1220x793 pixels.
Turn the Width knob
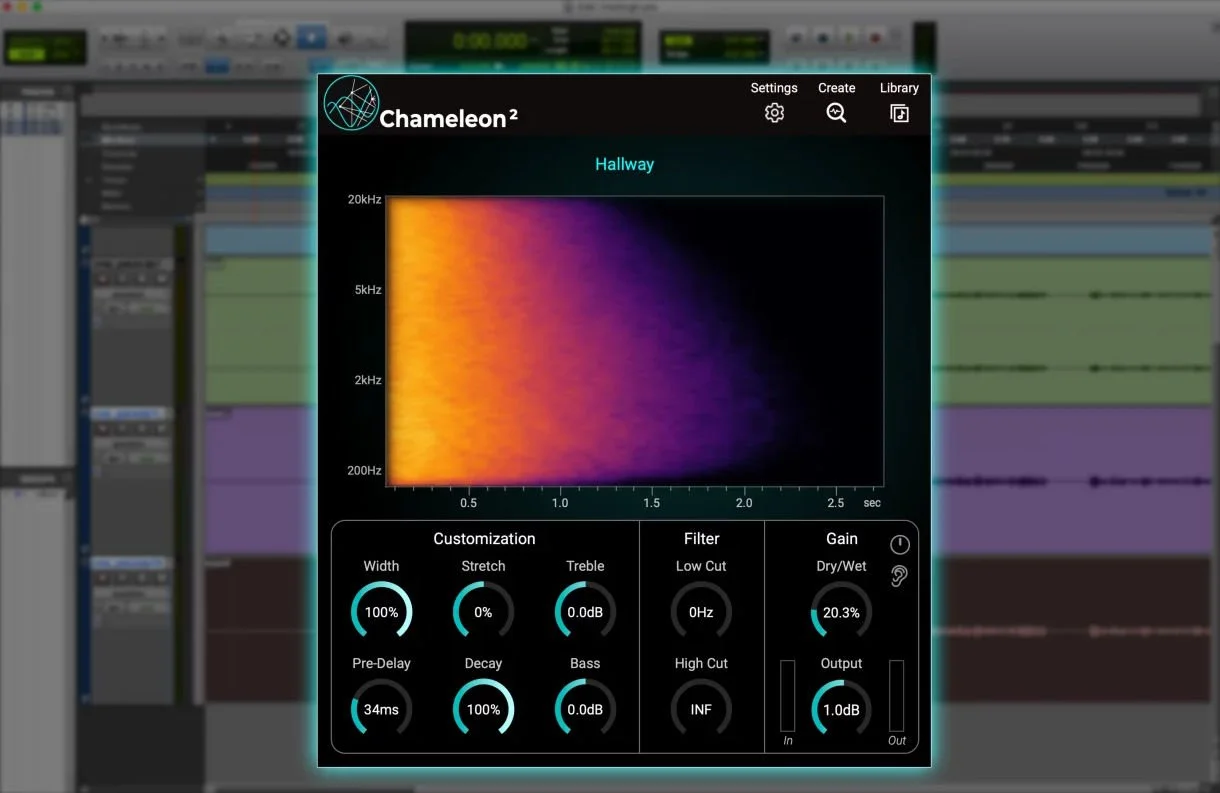(x=381, y=611)
